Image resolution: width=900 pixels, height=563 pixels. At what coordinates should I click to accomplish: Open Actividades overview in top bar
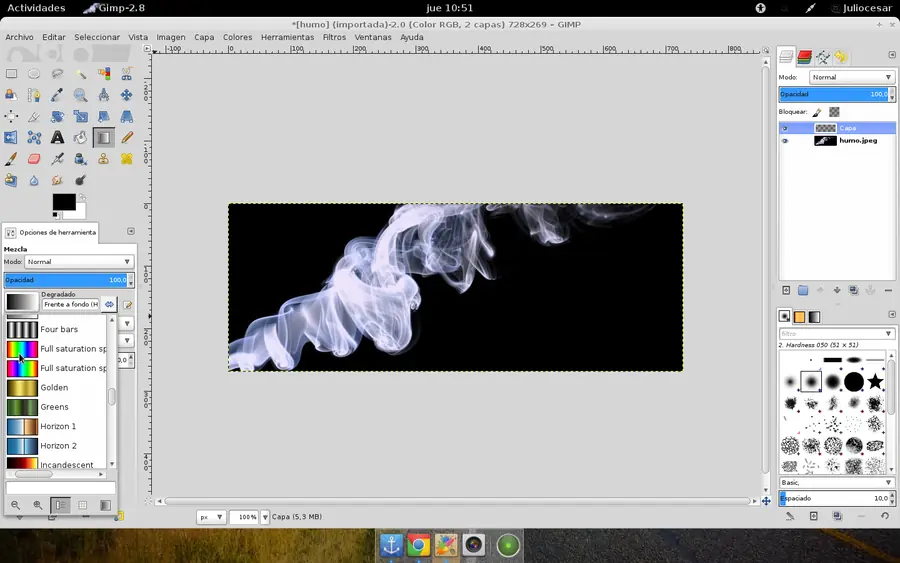pyautogui.click(x=36, y=8)
